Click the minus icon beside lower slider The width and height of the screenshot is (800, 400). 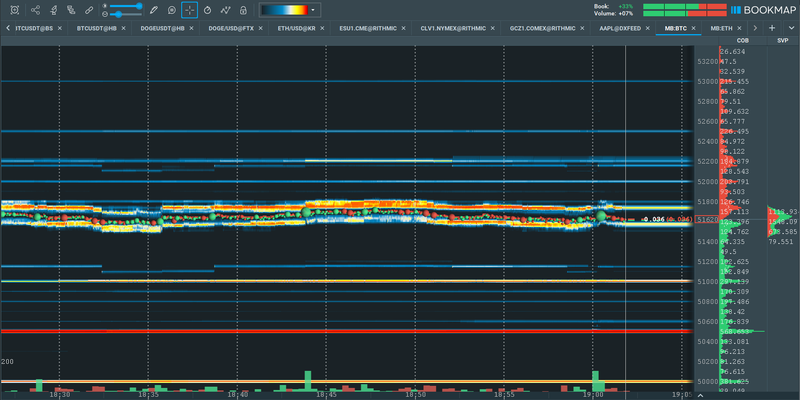pos(105,14)
